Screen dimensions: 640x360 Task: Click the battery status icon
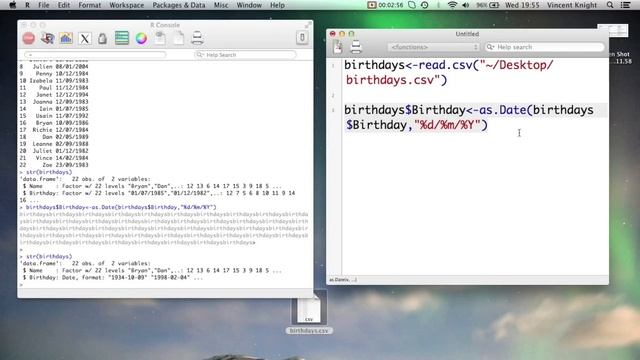(494, 5)
